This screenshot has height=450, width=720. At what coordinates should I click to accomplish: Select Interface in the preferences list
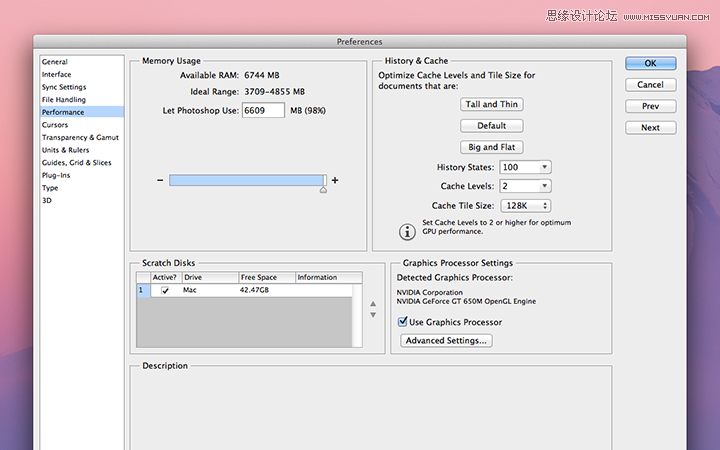pos(56,74)
